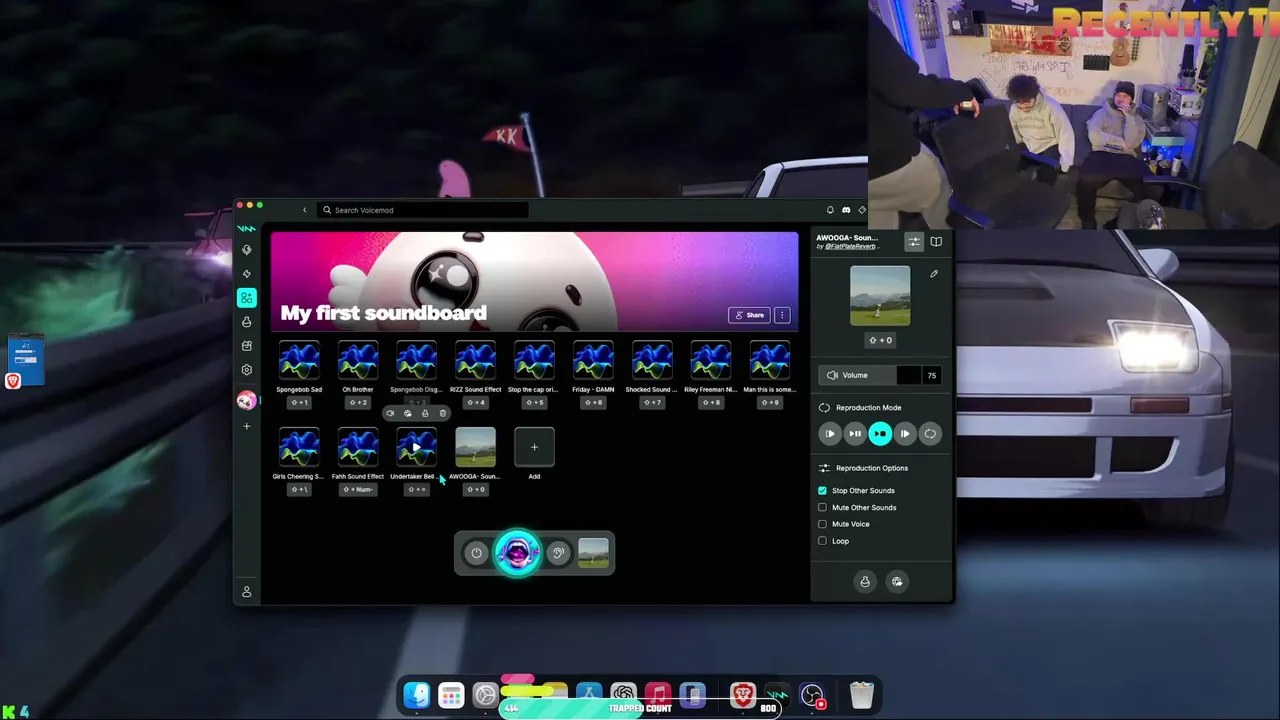Image resolution: width=1280 pixels, height=720 pixels.
Task: Click the mute video icon in hover toolbar
Action: (390, 413)
